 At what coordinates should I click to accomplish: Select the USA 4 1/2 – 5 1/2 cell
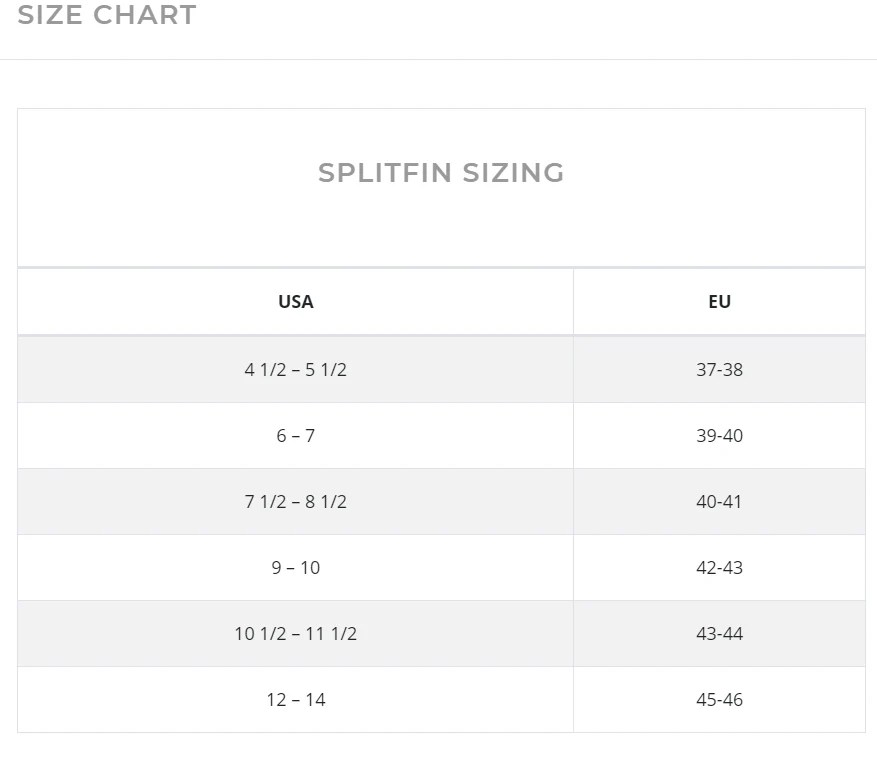295,369
